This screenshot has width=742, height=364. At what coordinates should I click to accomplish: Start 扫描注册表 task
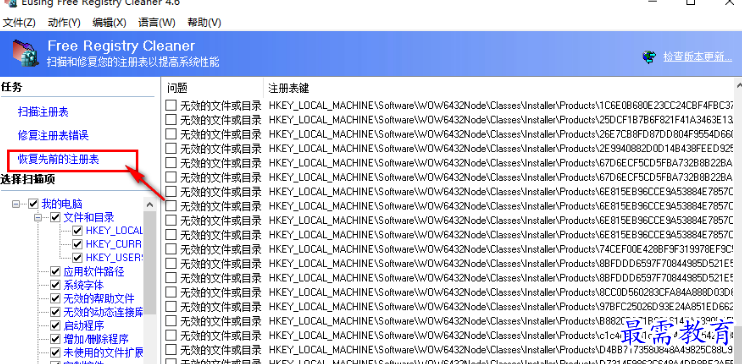(x=43, y=112)
